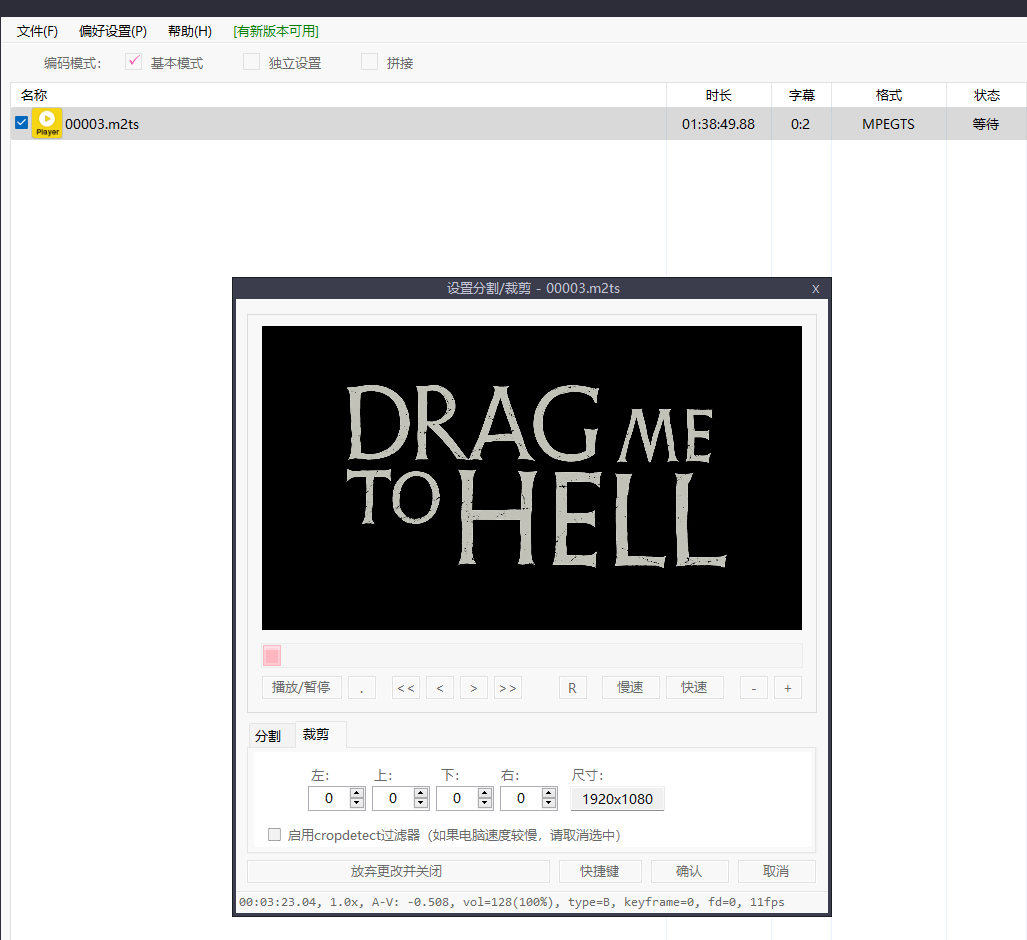Viewport: 1027px width, 940px height.
Task: Click the 格式 column header
Action: (889, 95)
